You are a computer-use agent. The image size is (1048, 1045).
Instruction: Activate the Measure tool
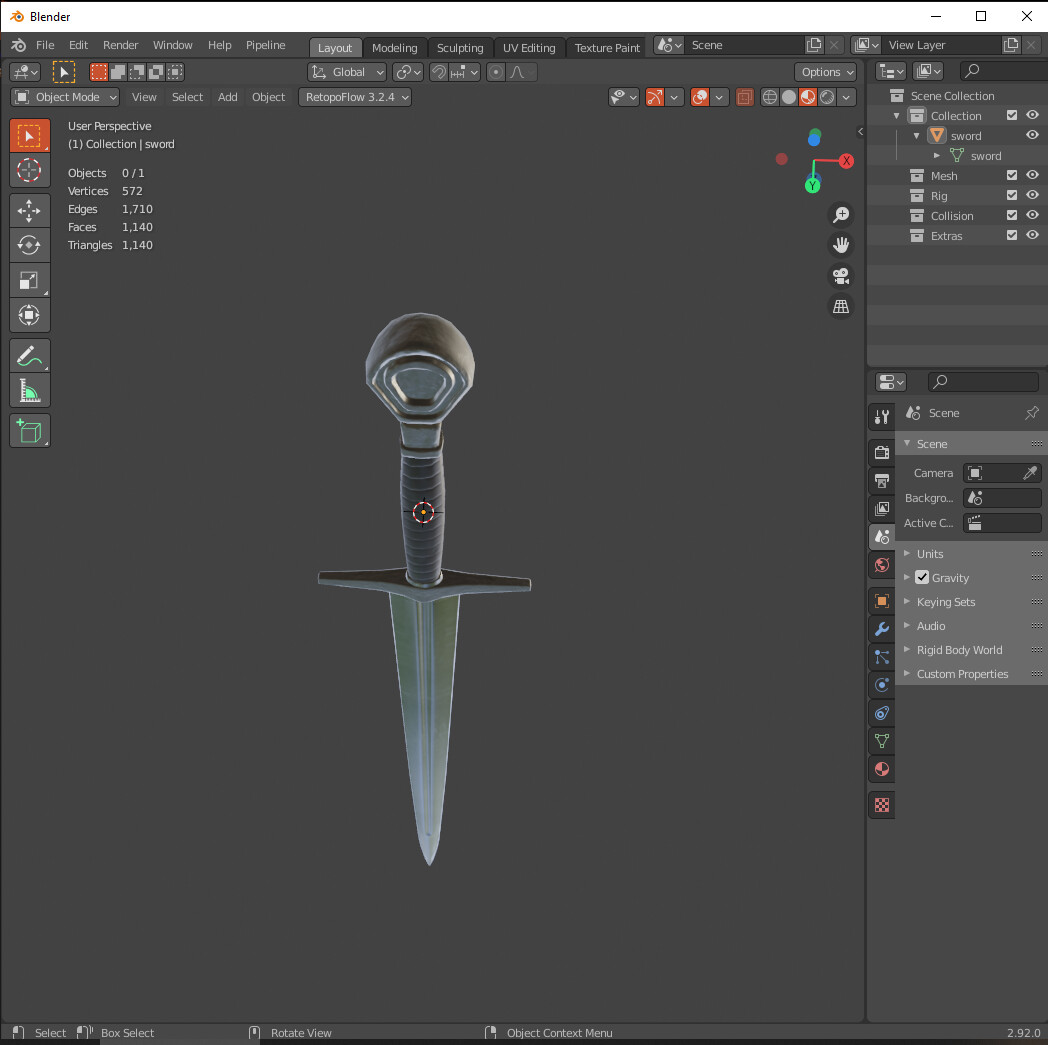[30, 390]
